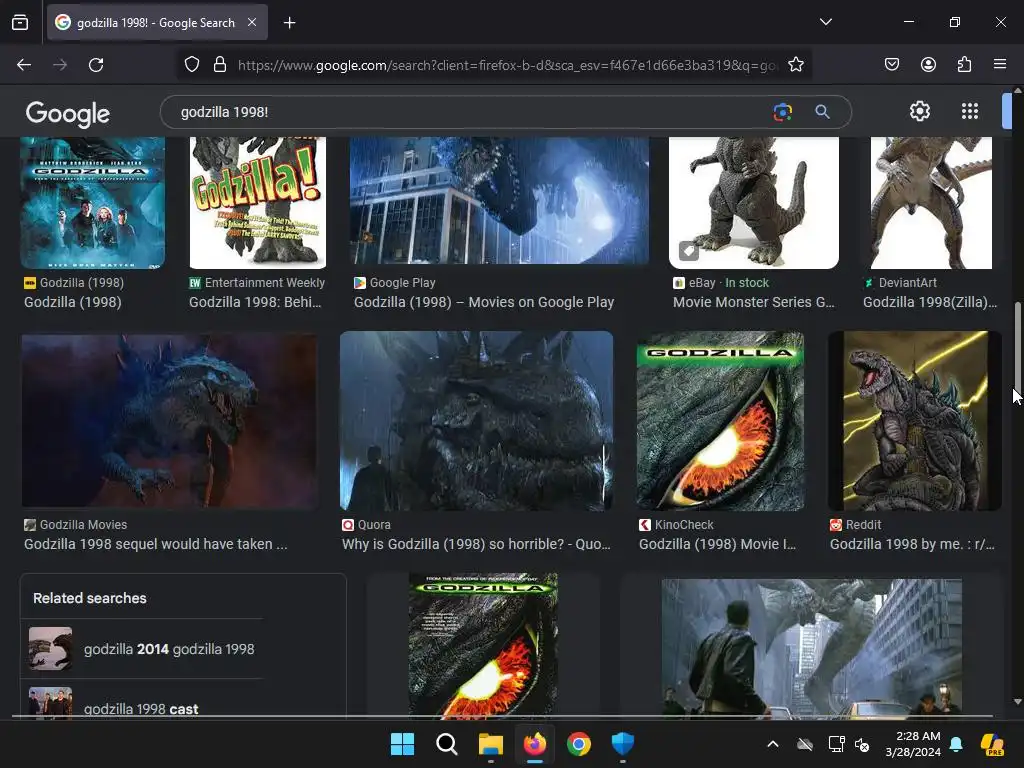The width and height of the screenshot is (1024, 768).
Task: Open Google Play Godzilla movie image
Action: (500, 200)
